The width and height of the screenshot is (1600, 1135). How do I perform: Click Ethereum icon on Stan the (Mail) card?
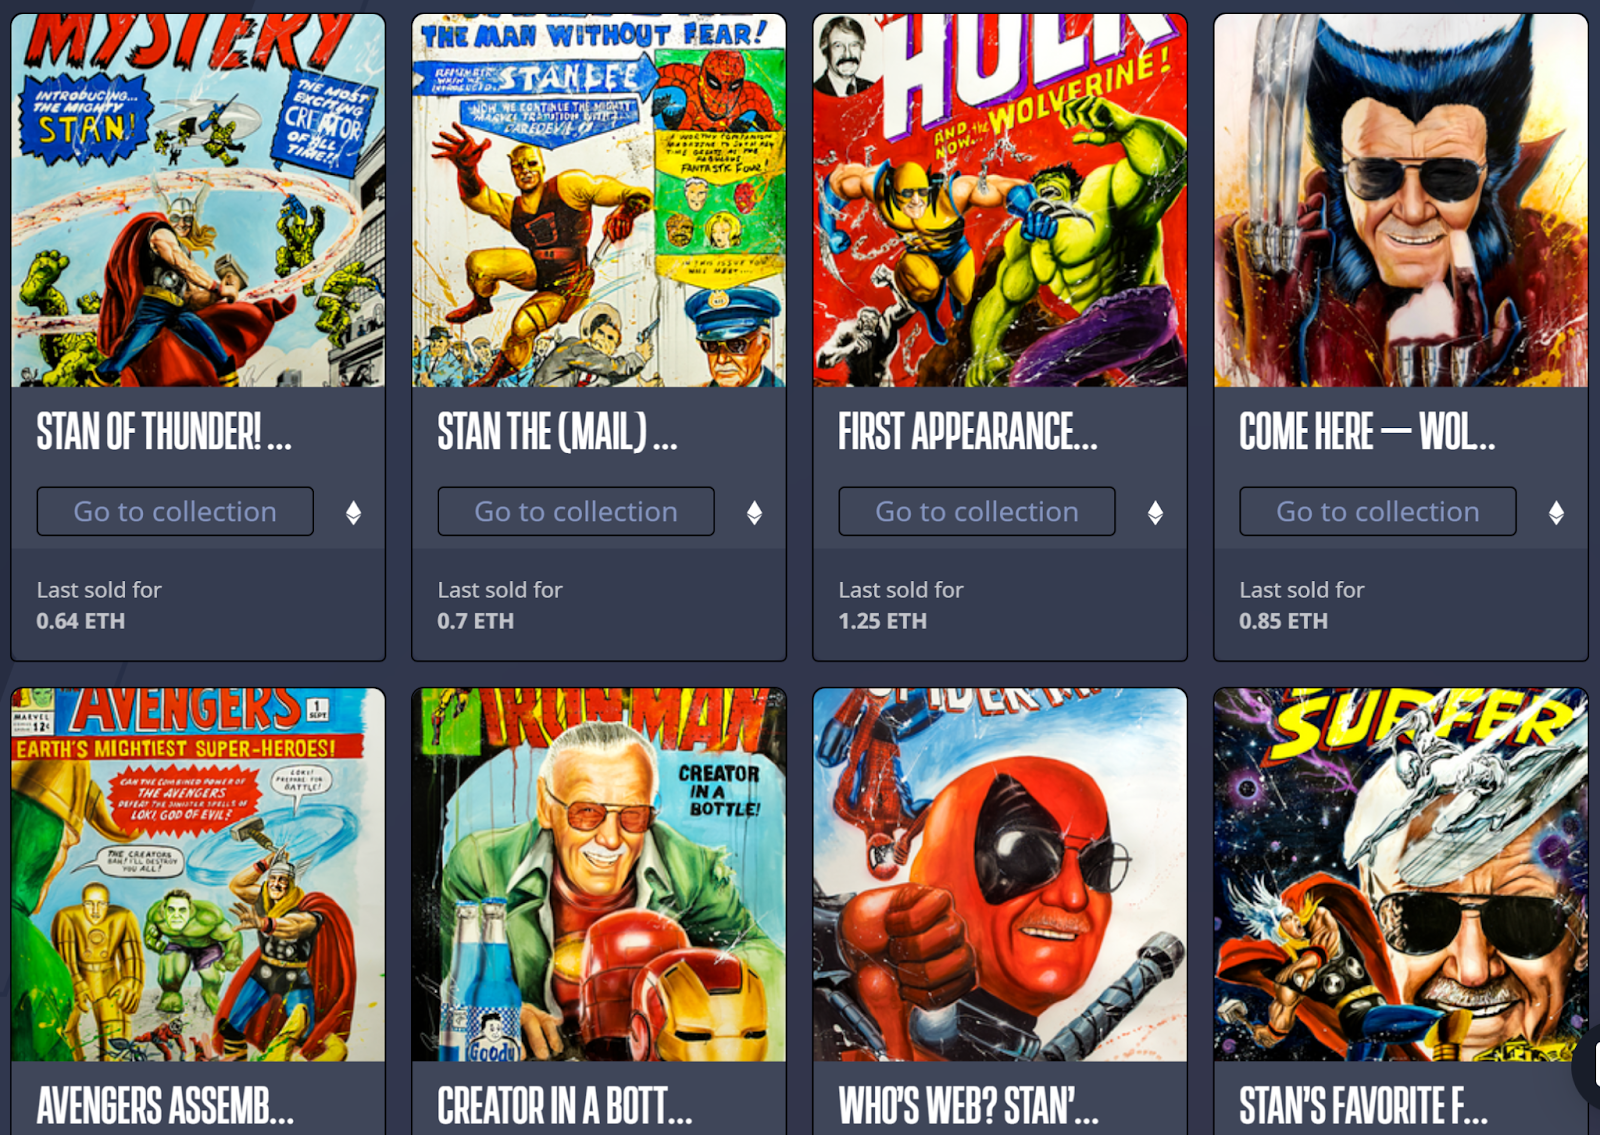point(754,513)
